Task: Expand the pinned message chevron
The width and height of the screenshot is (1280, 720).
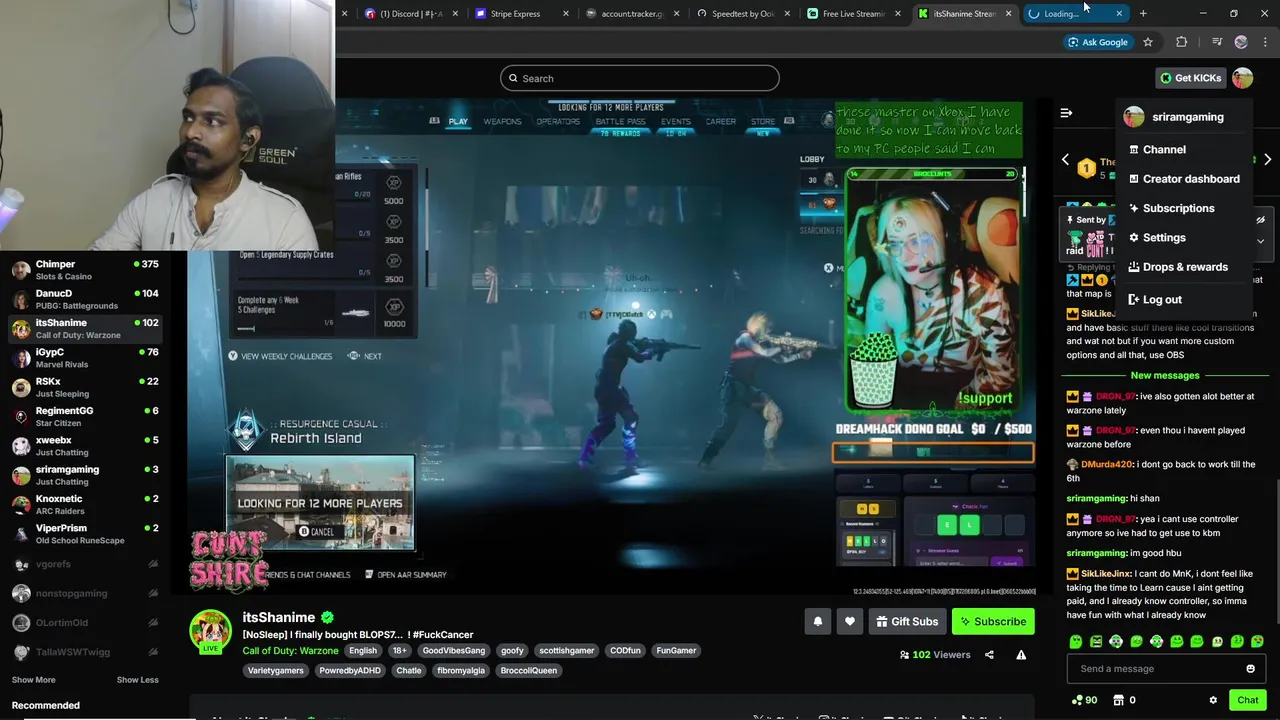Action: 1260,241
